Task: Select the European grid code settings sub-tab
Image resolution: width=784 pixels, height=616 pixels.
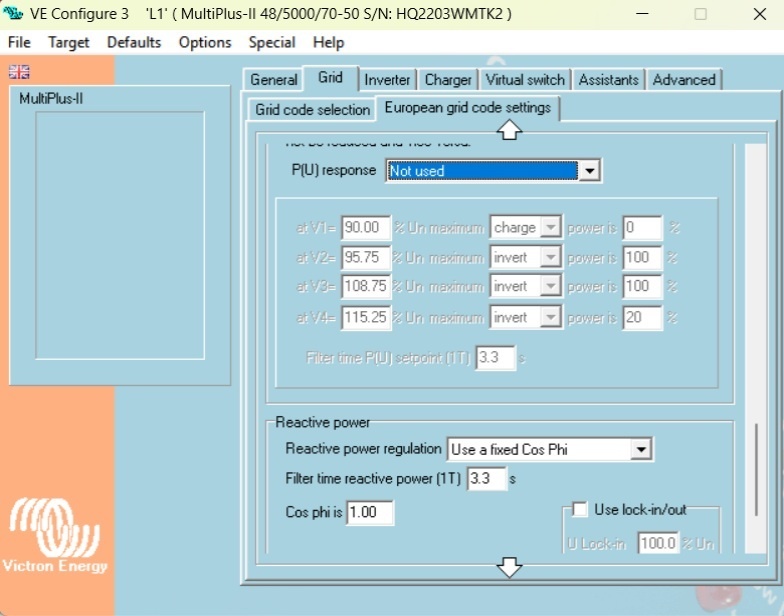Action: 468,108
